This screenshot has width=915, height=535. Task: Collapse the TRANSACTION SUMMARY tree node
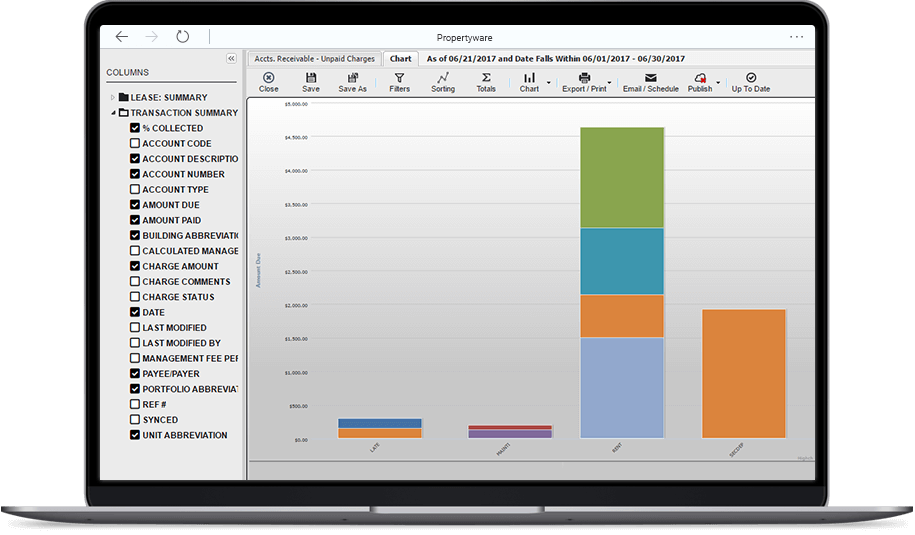113,113
